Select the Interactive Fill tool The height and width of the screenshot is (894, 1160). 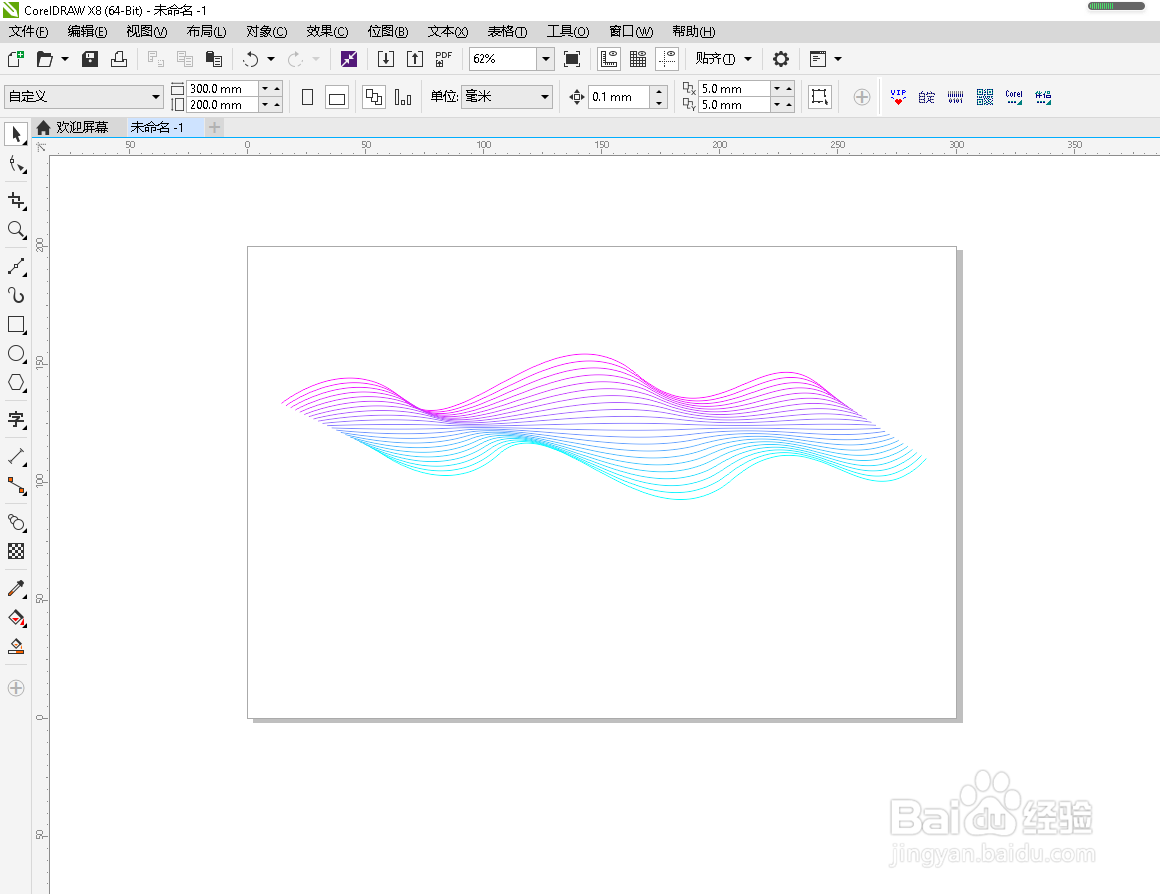coord(16,617)
